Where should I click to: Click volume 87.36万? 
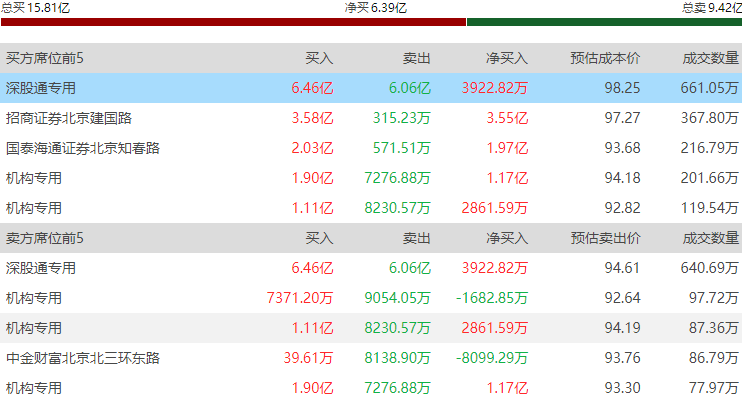[714, 328]
